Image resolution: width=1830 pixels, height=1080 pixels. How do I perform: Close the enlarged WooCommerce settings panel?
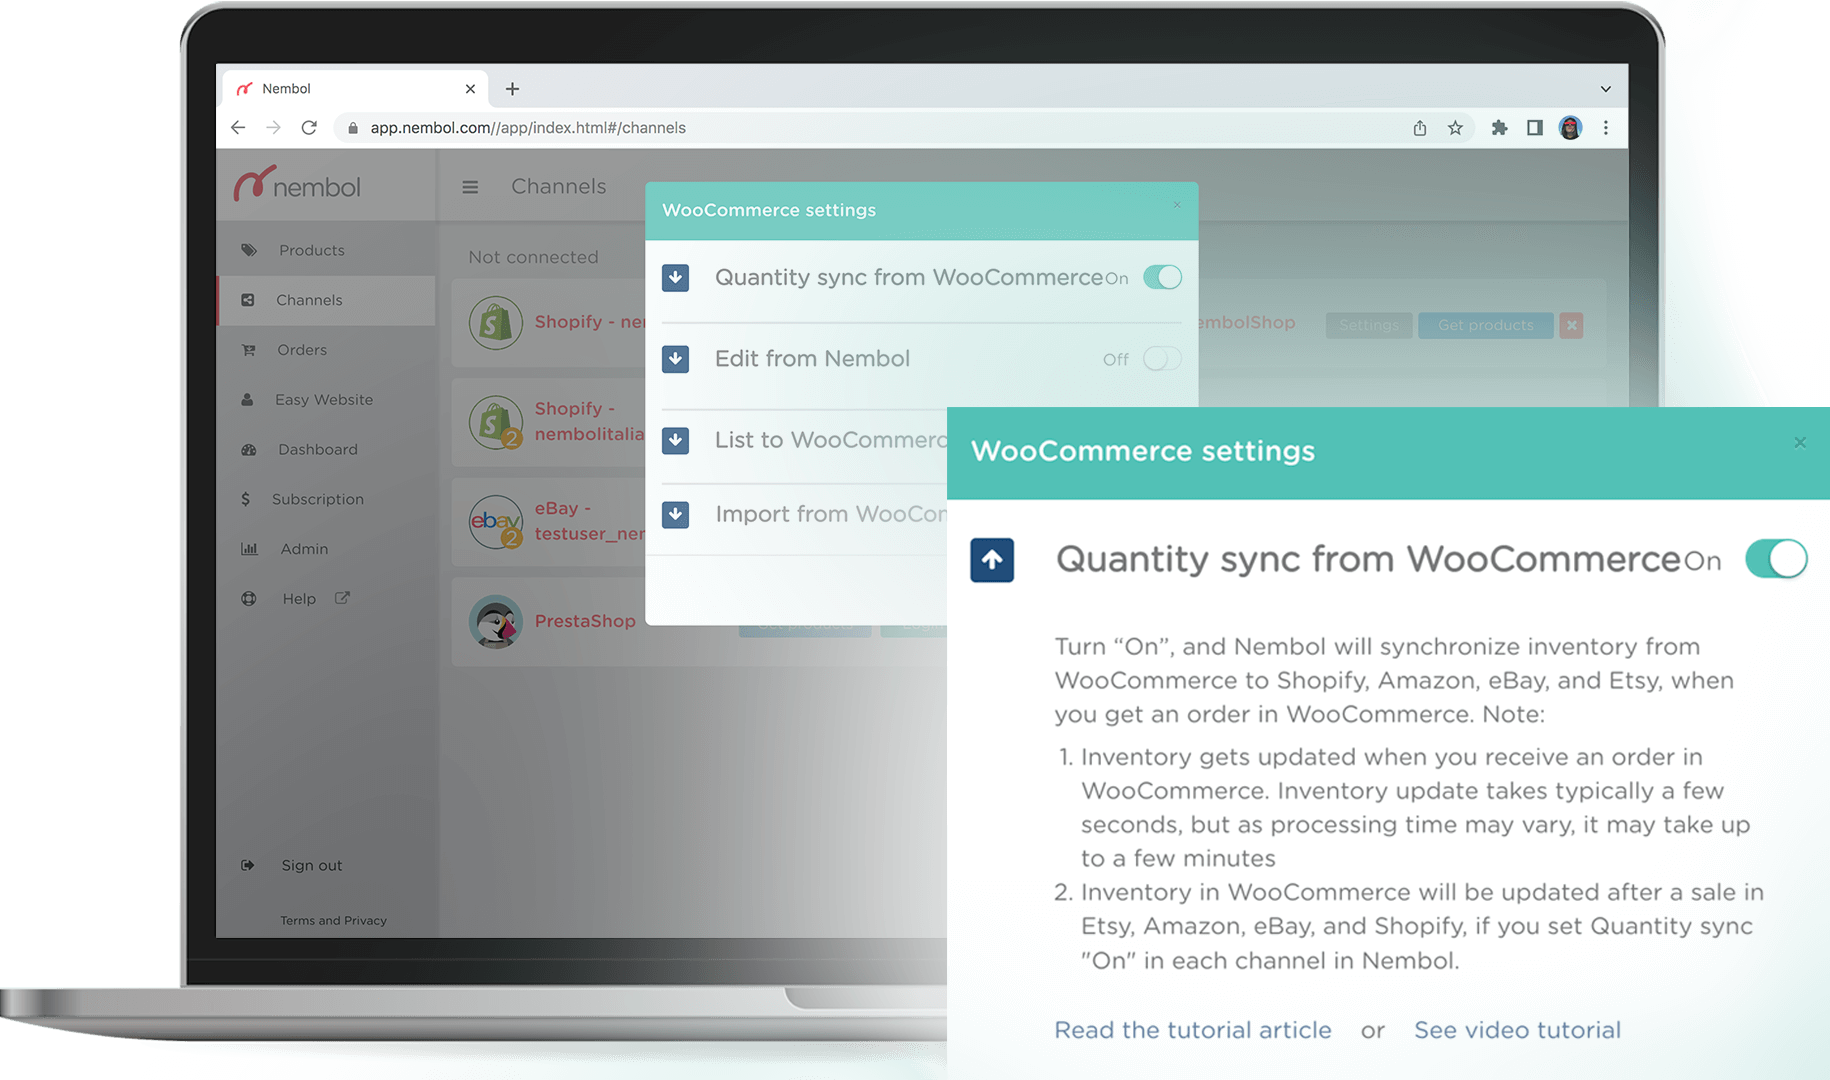1800,442
